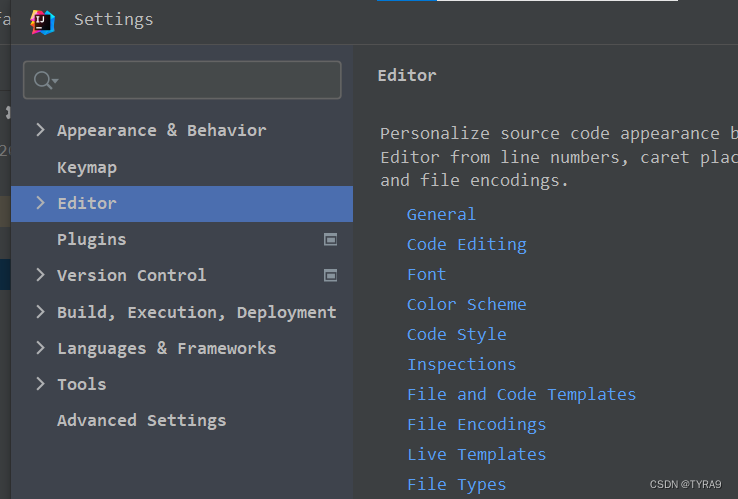
Task: Select Plugins in the settings tree
Action: click(x=91, y=239)
